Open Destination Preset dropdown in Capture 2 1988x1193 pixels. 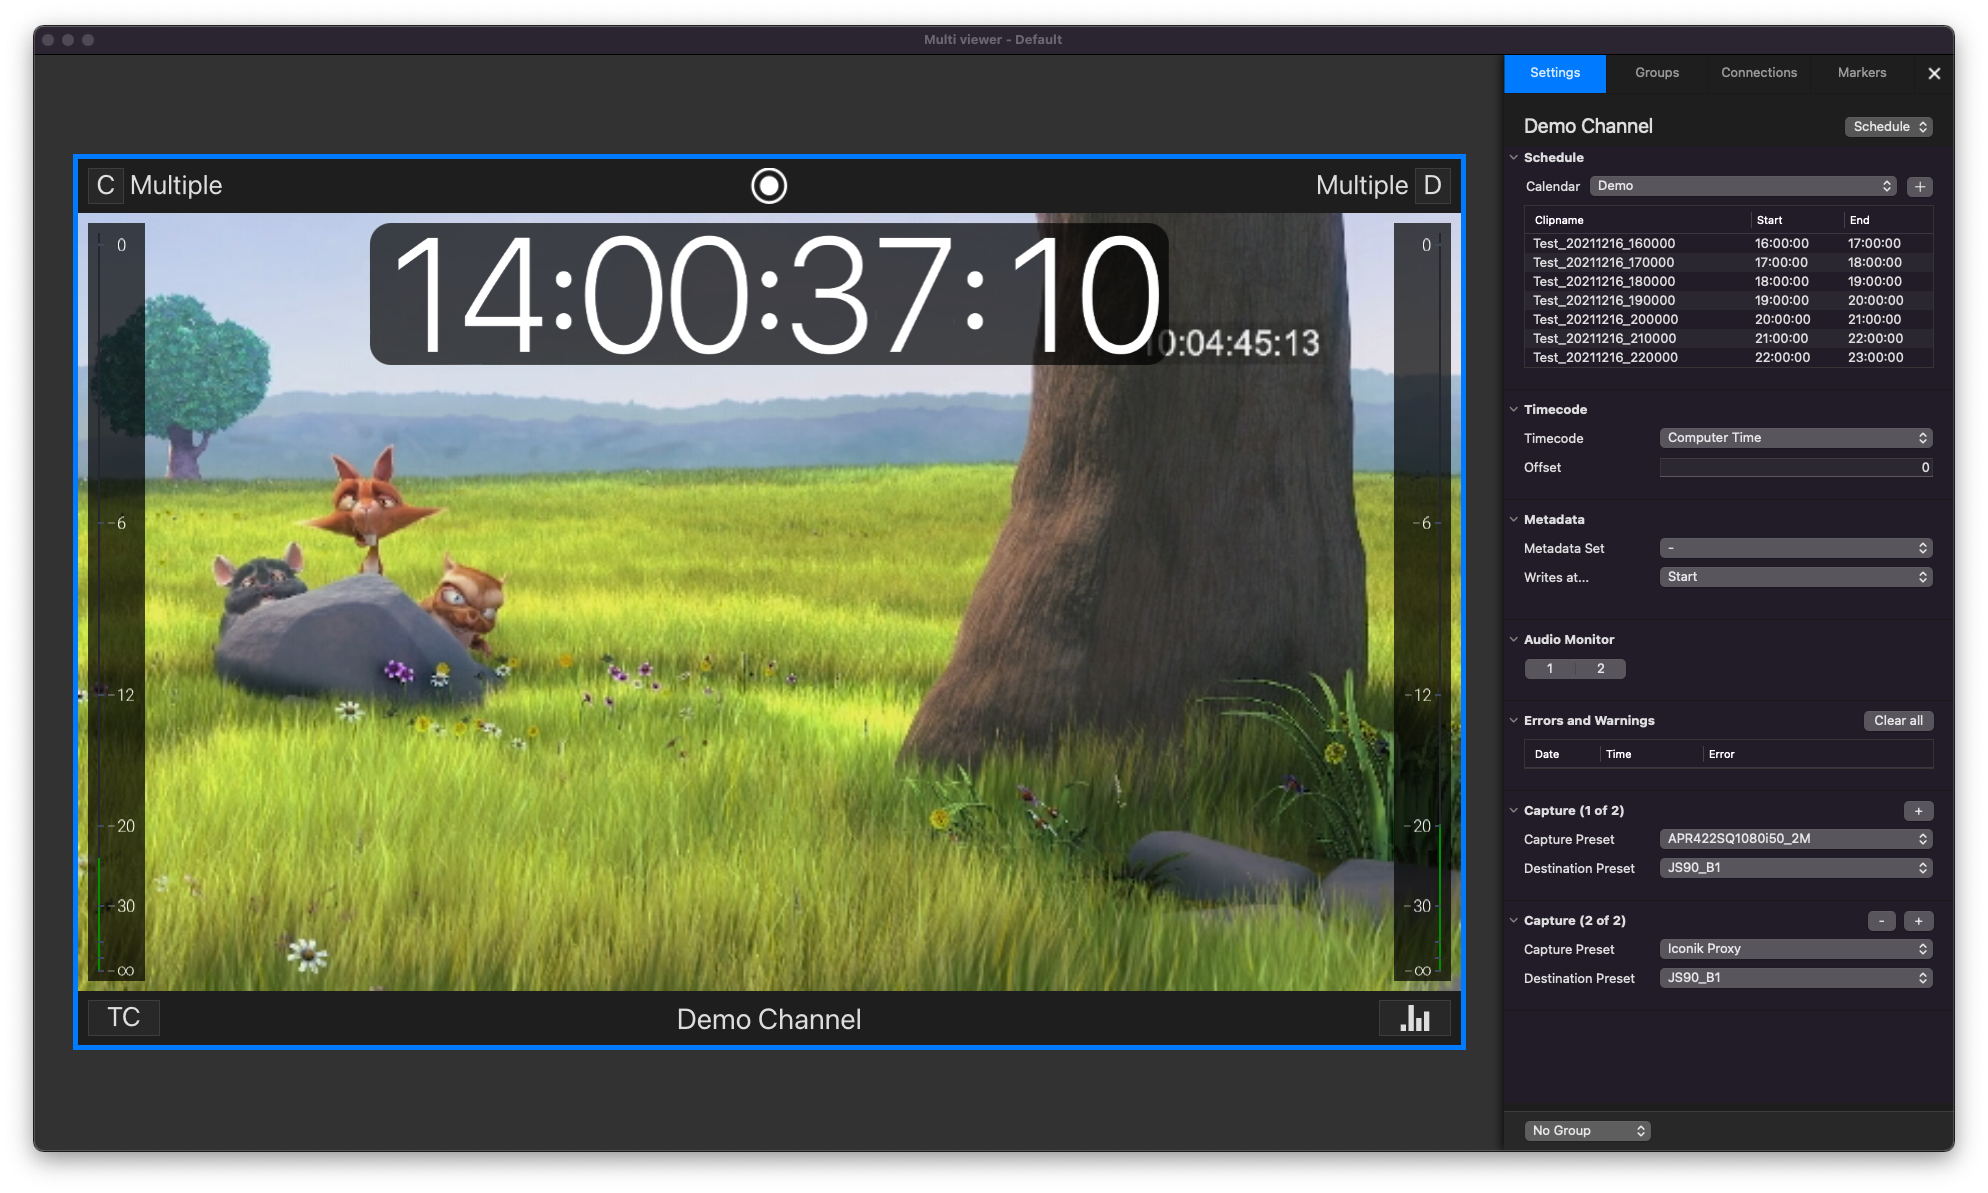(1796, 978)
